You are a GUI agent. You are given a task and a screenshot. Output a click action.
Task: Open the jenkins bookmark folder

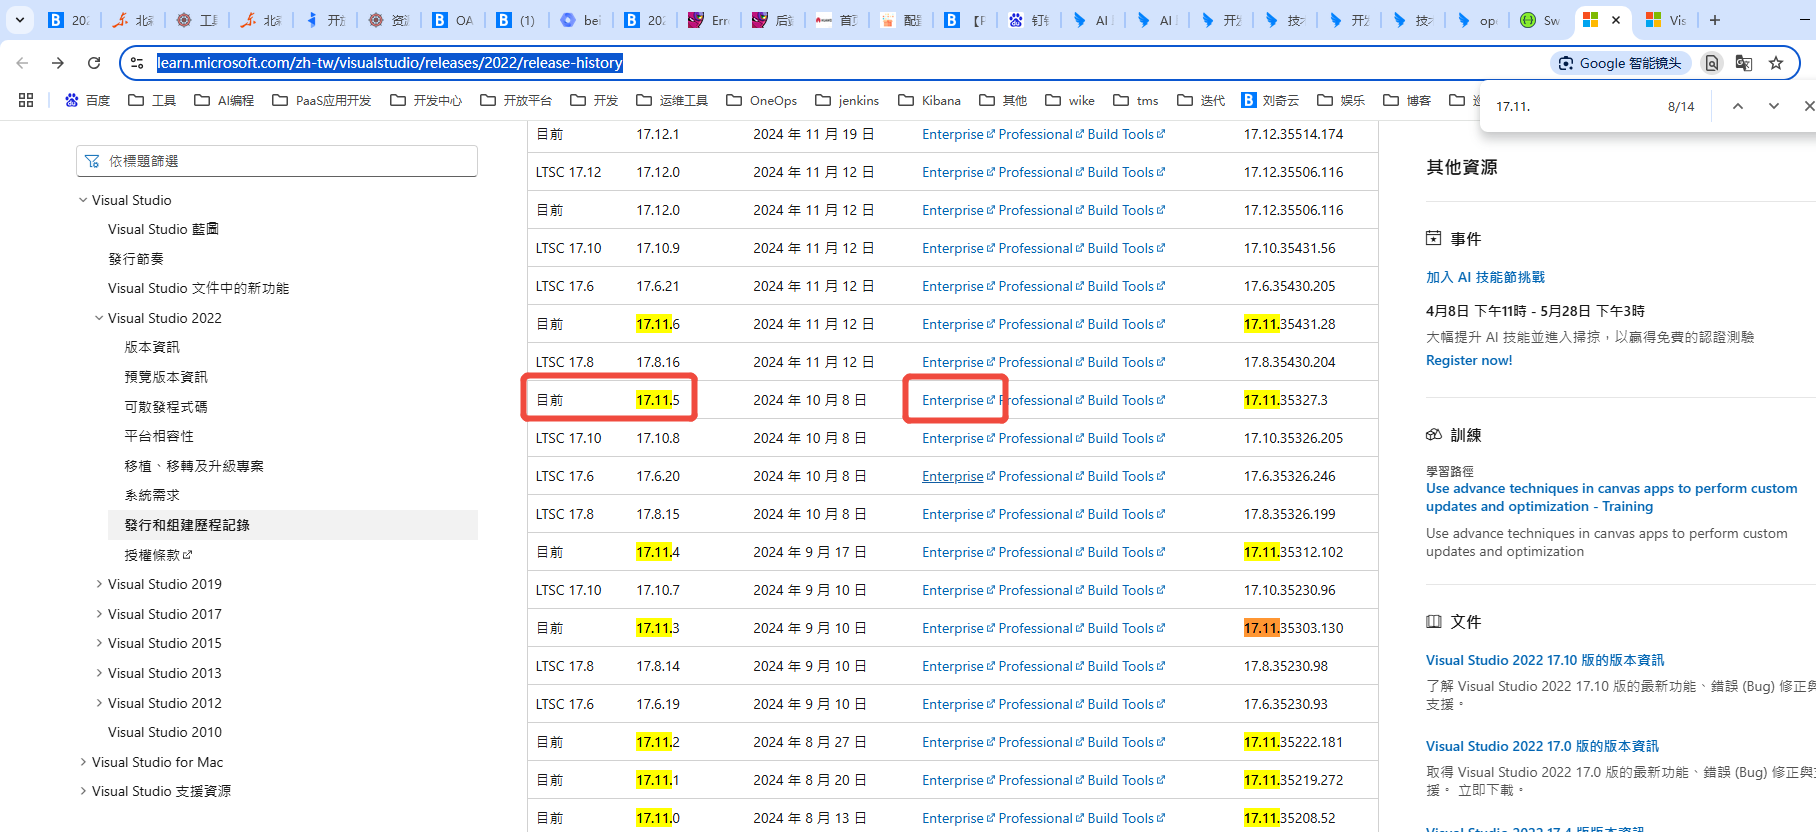(x=847, y=100)
